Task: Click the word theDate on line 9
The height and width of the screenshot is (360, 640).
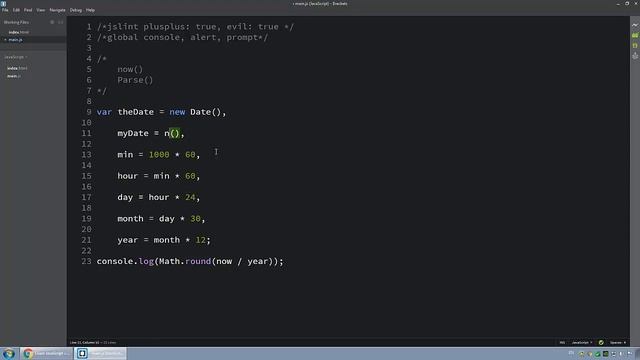Action: [136, 112]
